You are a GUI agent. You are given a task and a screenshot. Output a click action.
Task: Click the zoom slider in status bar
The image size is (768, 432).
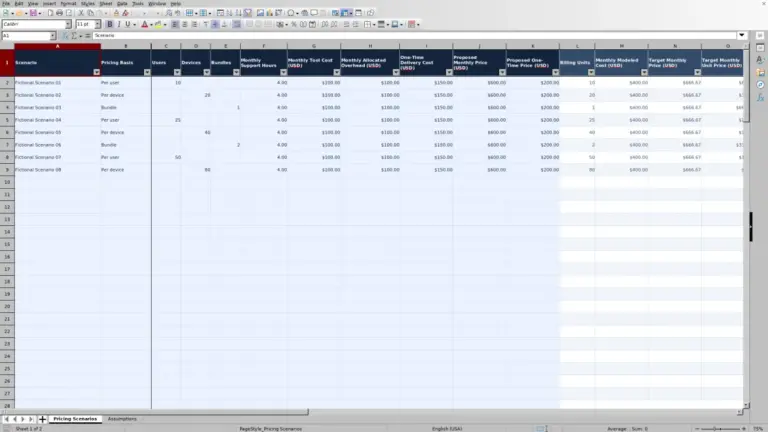(720, 429)
